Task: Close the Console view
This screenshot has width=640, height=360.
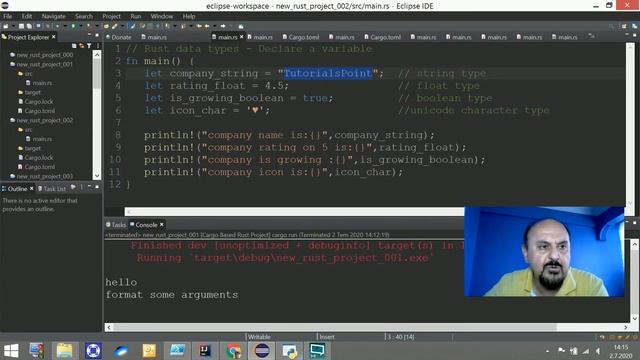Action: (x=162, y=225)
